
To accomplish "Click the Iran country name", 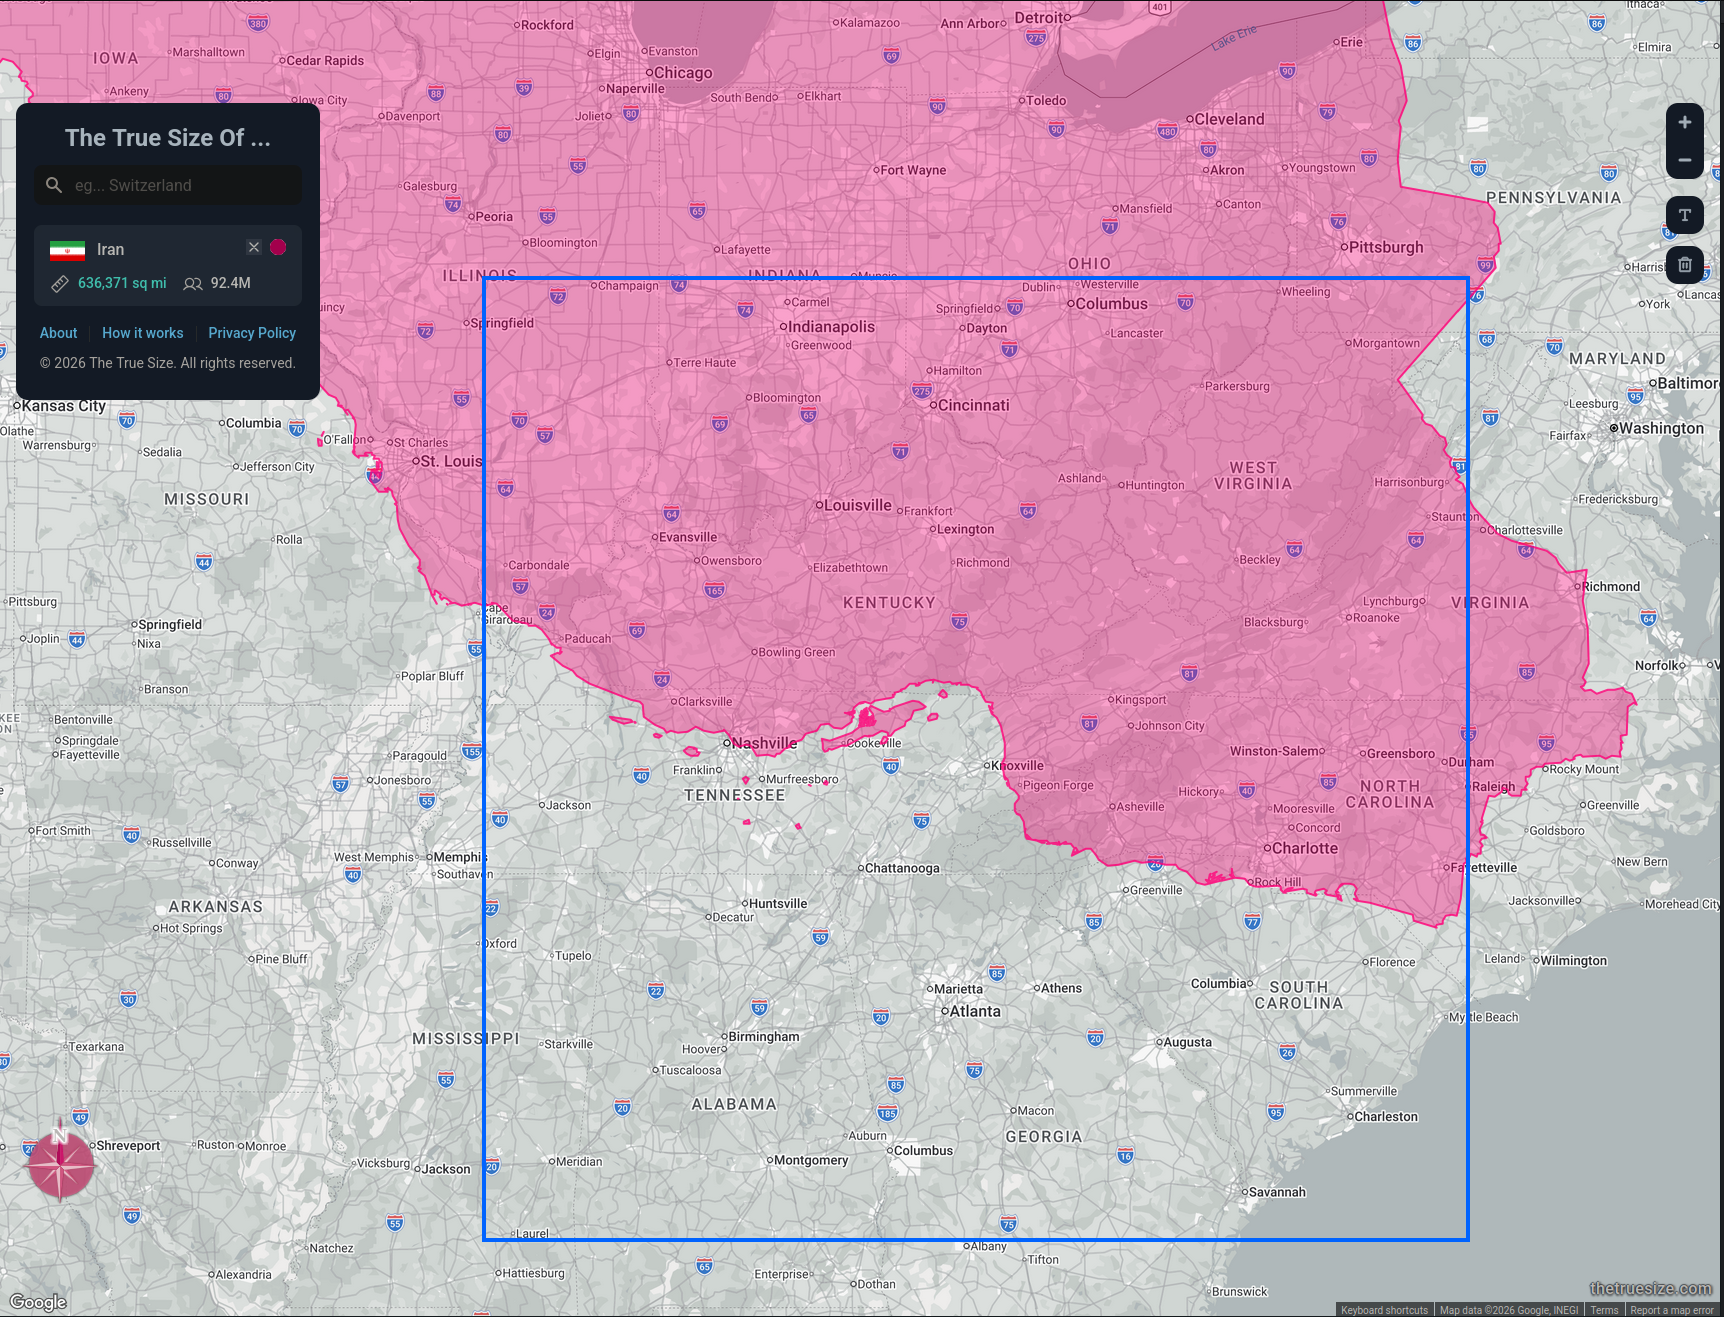I will [110, 250].
